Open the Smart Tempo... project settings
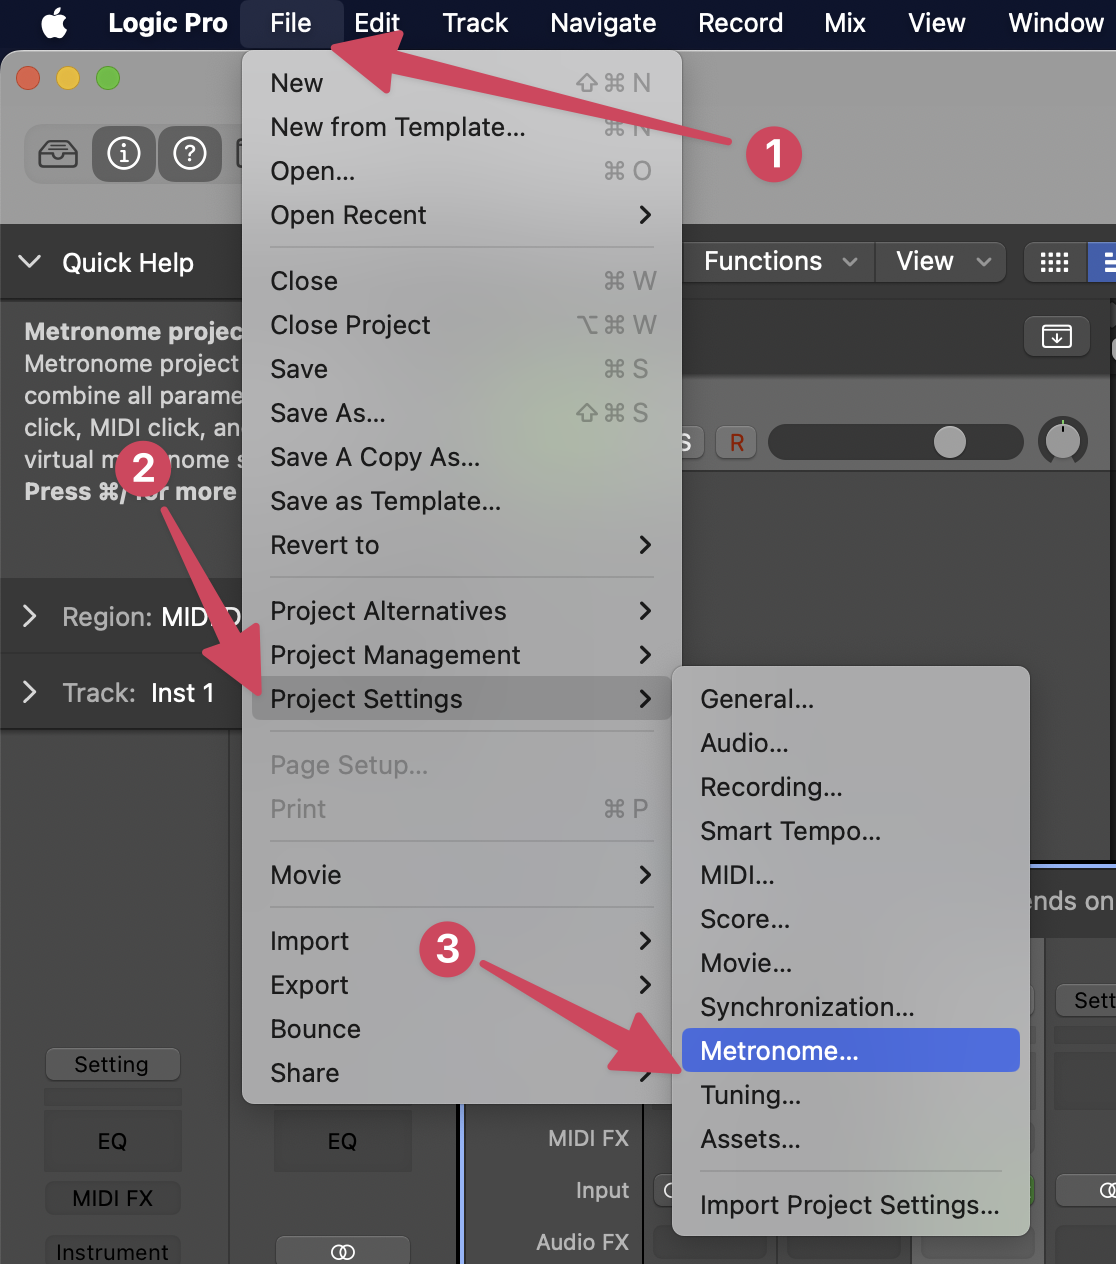Screen dimensions: 1116x1264 coord(790,831)
